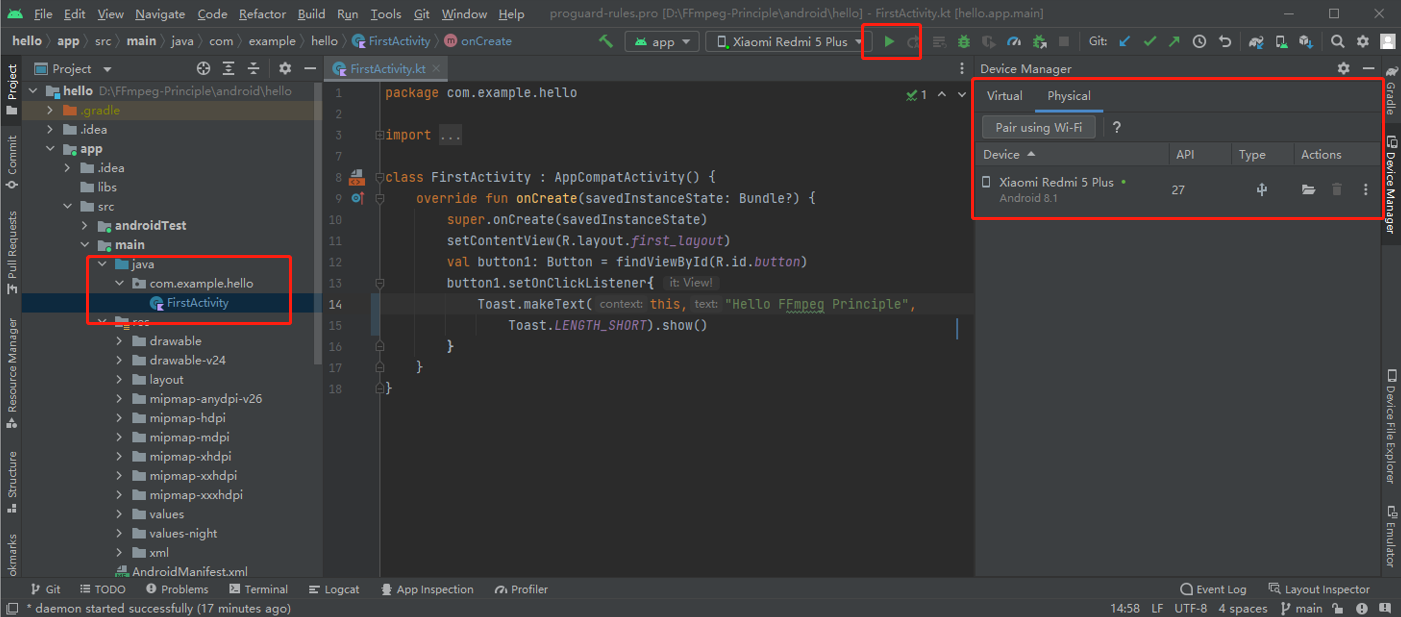Viewport: 1401px width, 617px height.
Task: Open the device file explorer folder icon
Action: [1308, 189]
